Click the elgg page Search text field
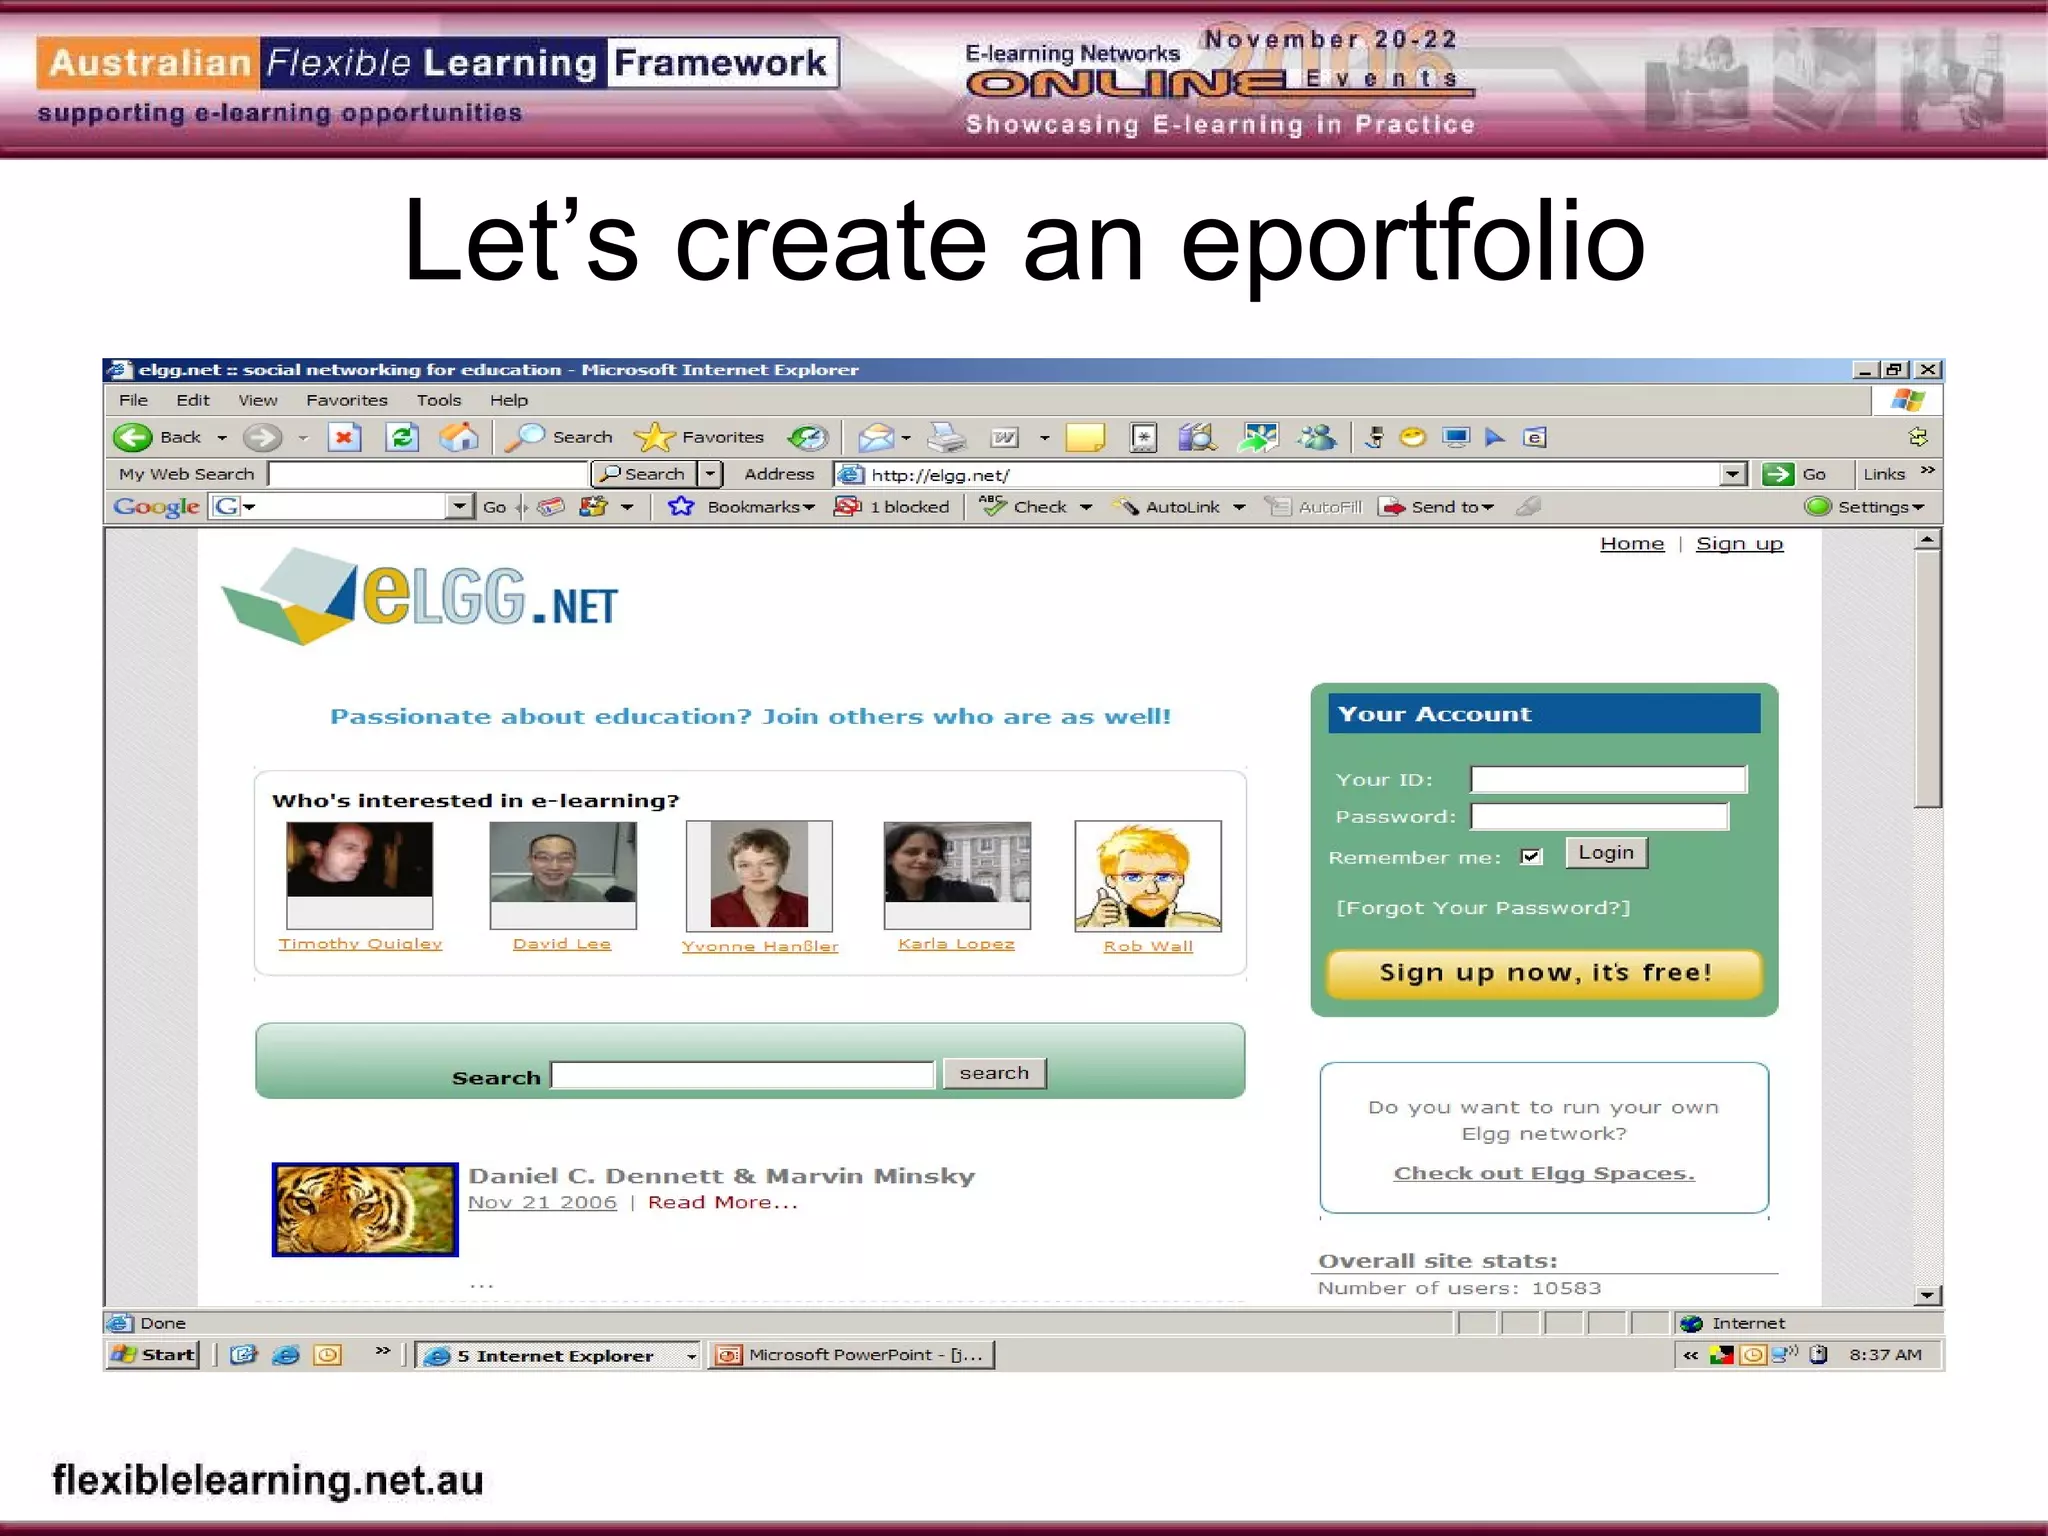The image size is (2048, 1536). [x=743, y=1075]
